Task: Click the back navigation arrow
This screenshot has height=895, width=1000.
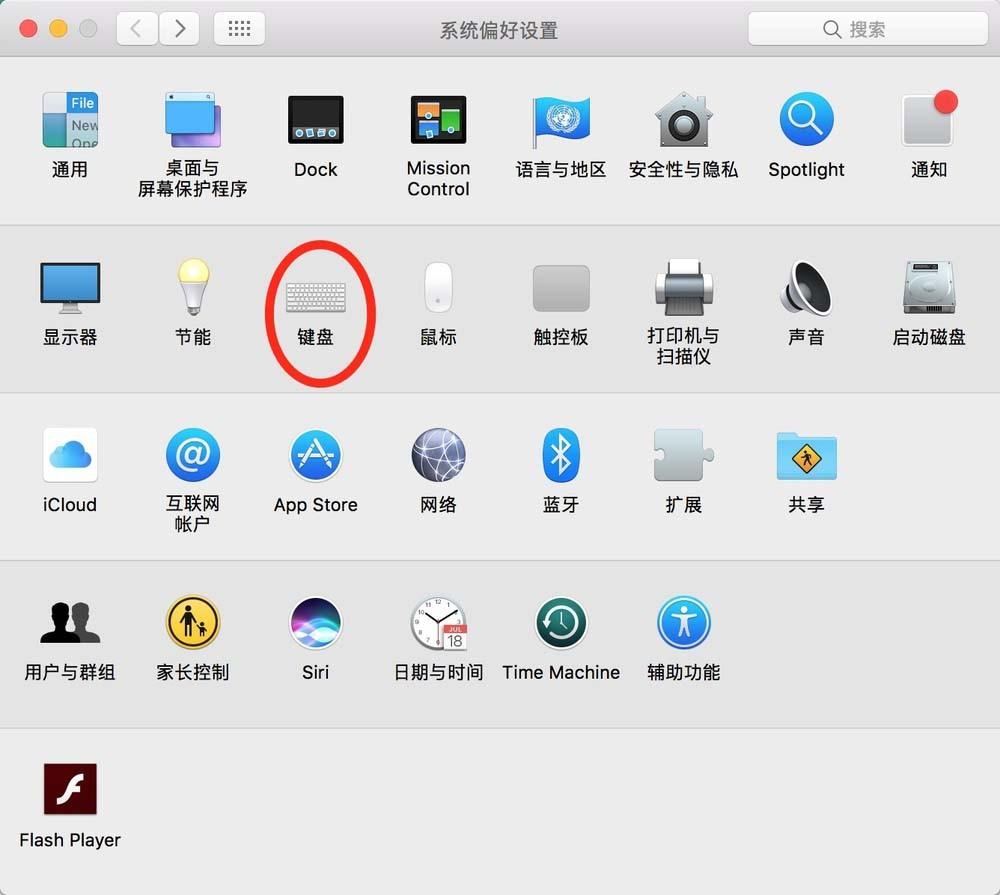Action: pos(137,28)
